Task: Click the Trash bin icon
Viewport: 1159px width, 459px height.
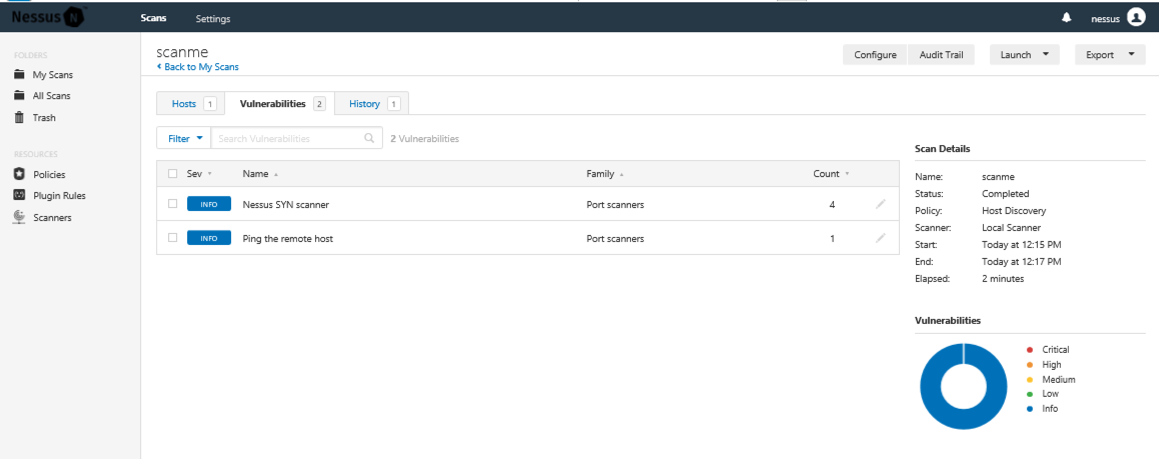Action: click(x=19, y=117)
